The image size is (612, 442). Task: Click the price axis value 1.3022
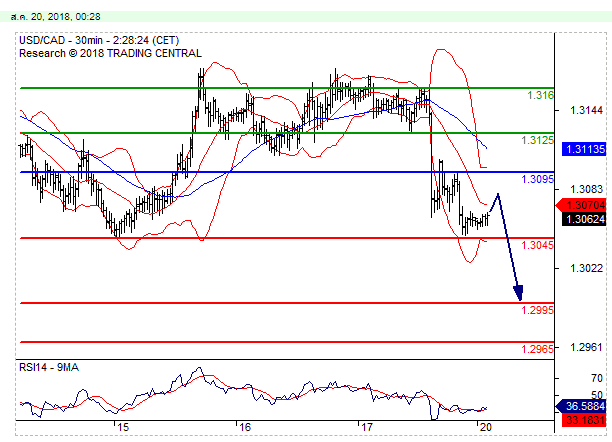coord(586,268)
